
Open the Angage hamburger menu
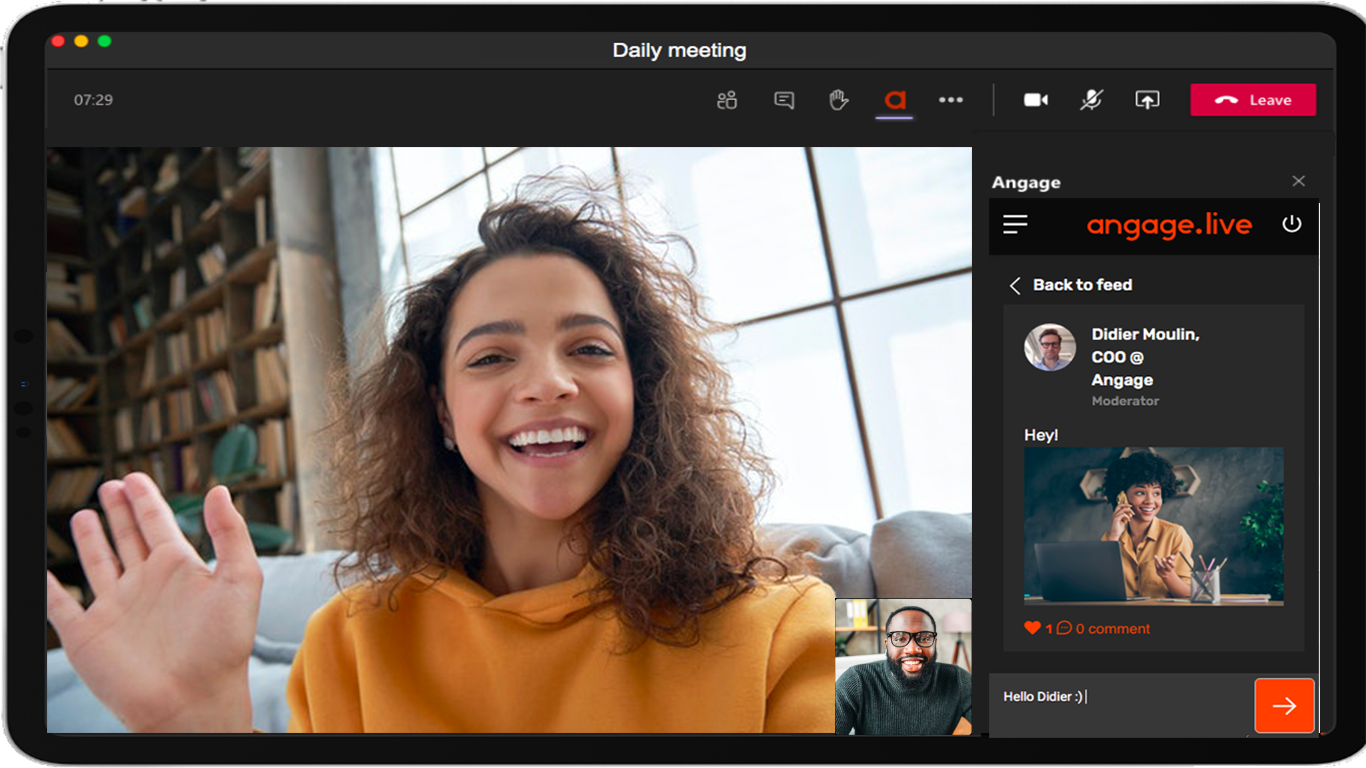click(1015, 225)
